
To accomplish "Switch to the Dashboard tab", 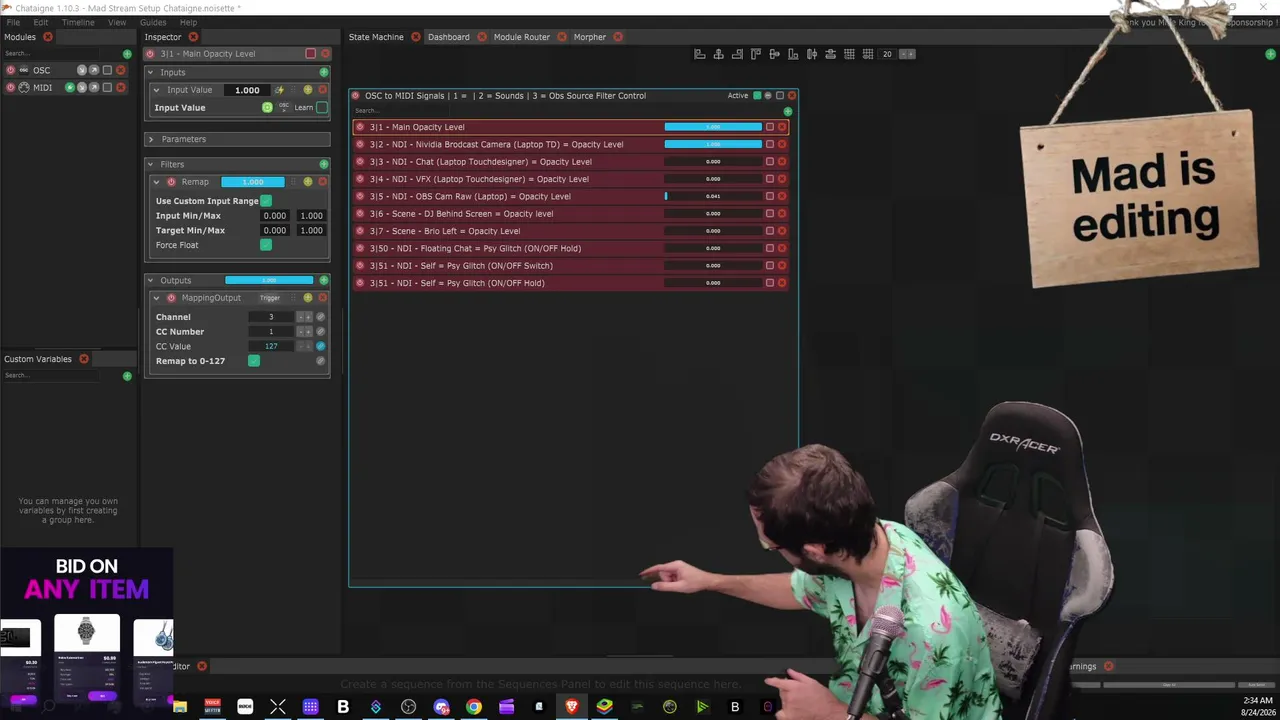I will (448, 37).
